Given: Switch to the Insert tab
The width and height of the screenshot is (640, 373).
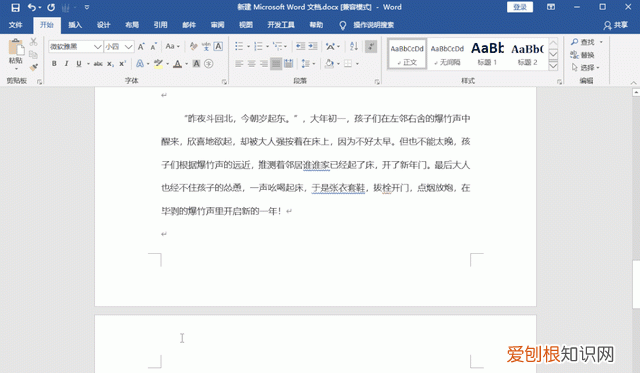Looking at the screenshot, I should click(x=75, y=25).
